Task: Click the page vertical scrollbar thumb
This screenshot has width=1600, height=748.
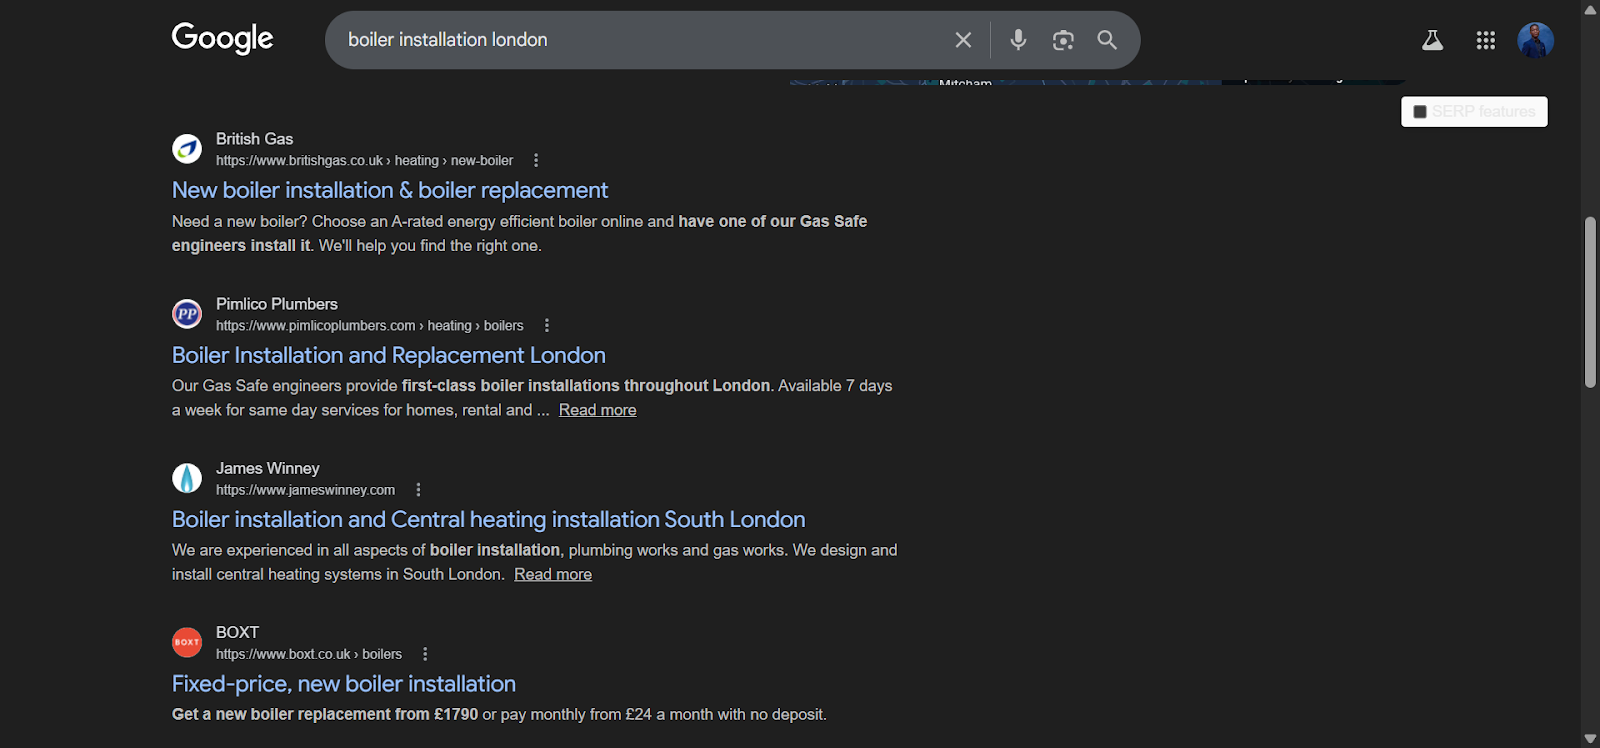Action: tap(1590, 302)
